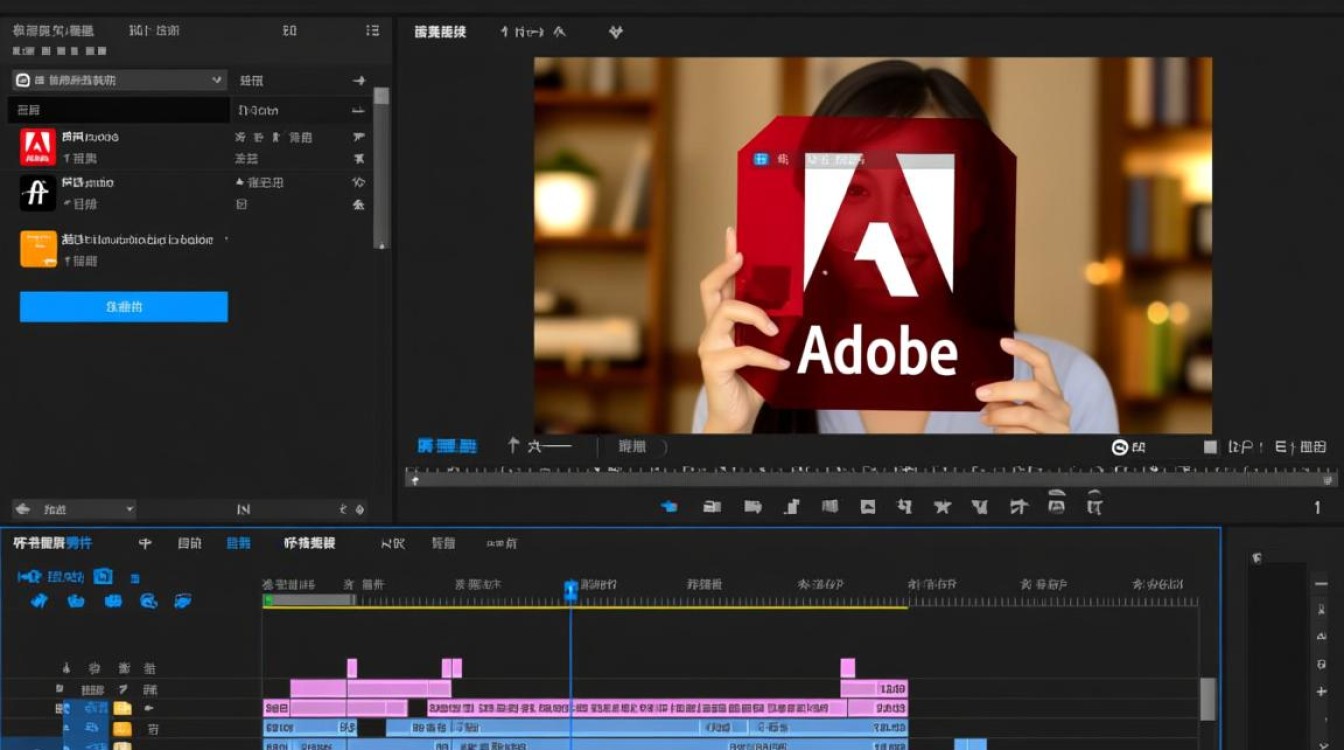Open the dropdown at the bottom-left of the left panel
This screenshot has width=1344, height=750.
click(74, 510)
